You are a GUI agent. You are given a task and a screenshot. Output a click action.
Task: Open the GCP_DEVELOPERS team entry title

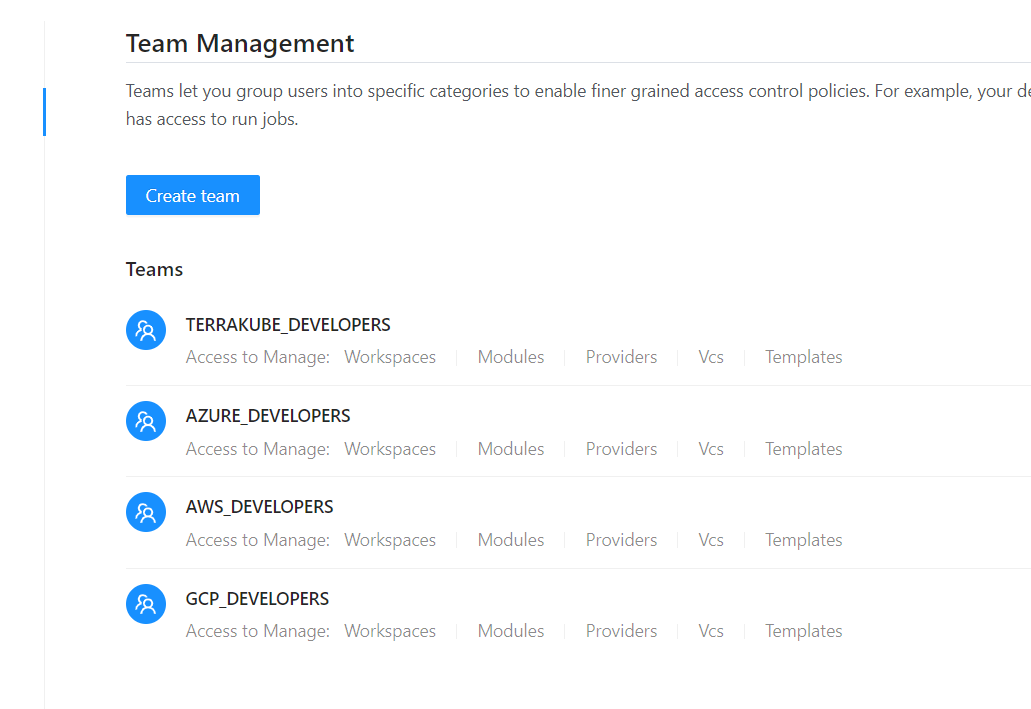tap(257, 599)
